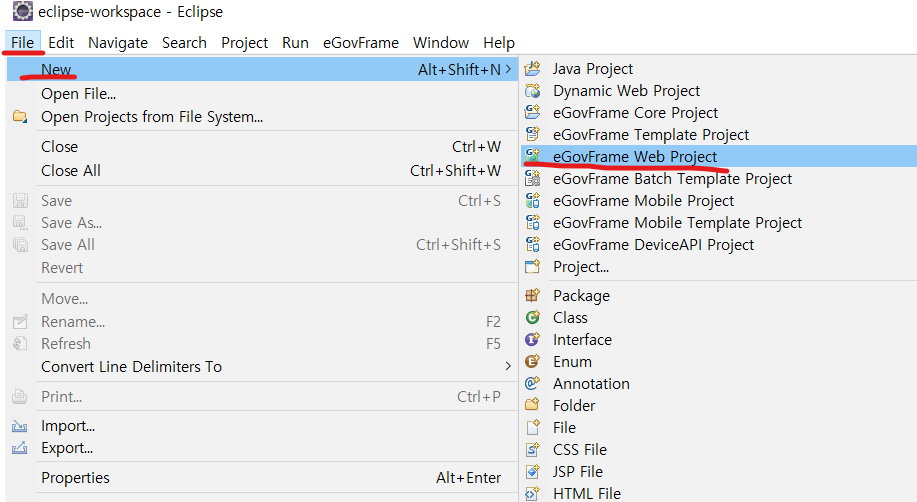This screenshot has height=502, width=917.
Task: Click the Java Project icon
Action: coord(532,69)
